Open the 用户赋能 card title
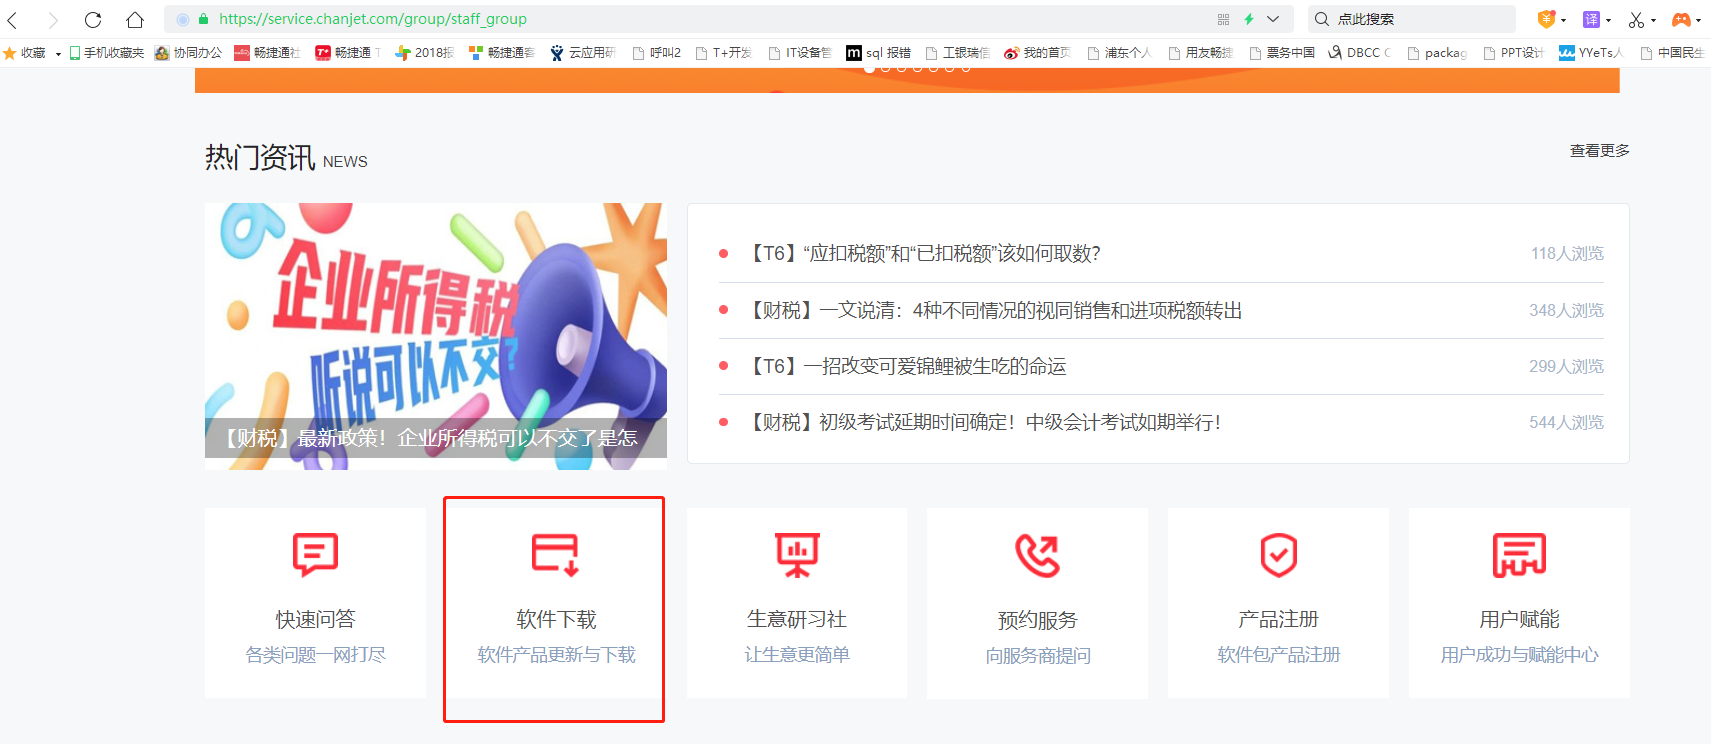Screen dimensions: 1711x744 (1520, 620)
